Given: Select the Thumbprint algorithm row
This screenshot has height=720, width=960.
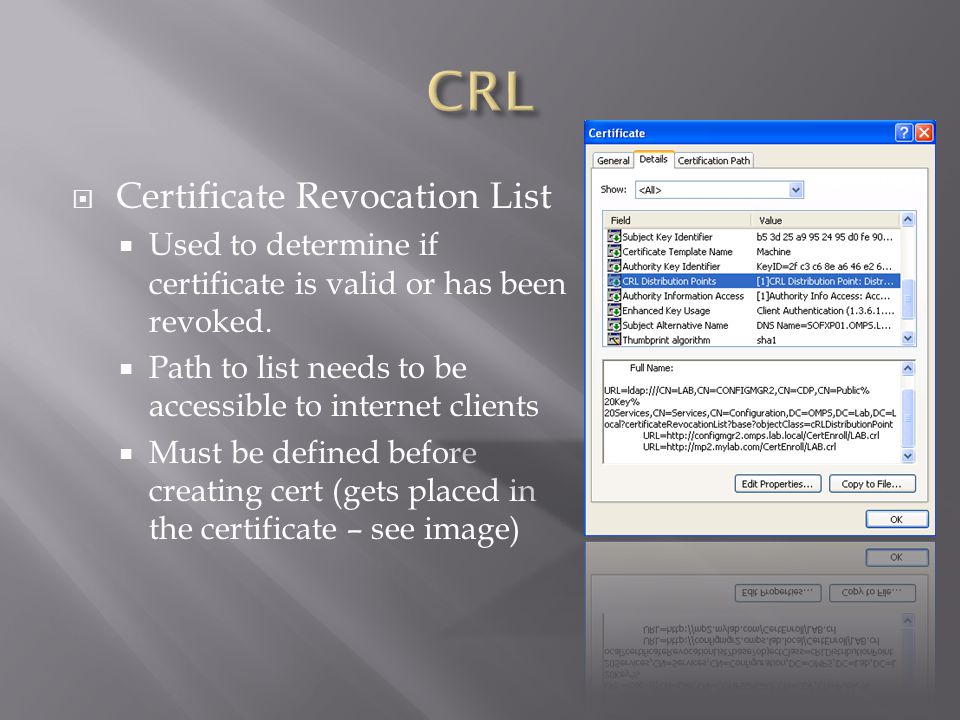Looking at the screenshot, I should click(x=753, y=340).
